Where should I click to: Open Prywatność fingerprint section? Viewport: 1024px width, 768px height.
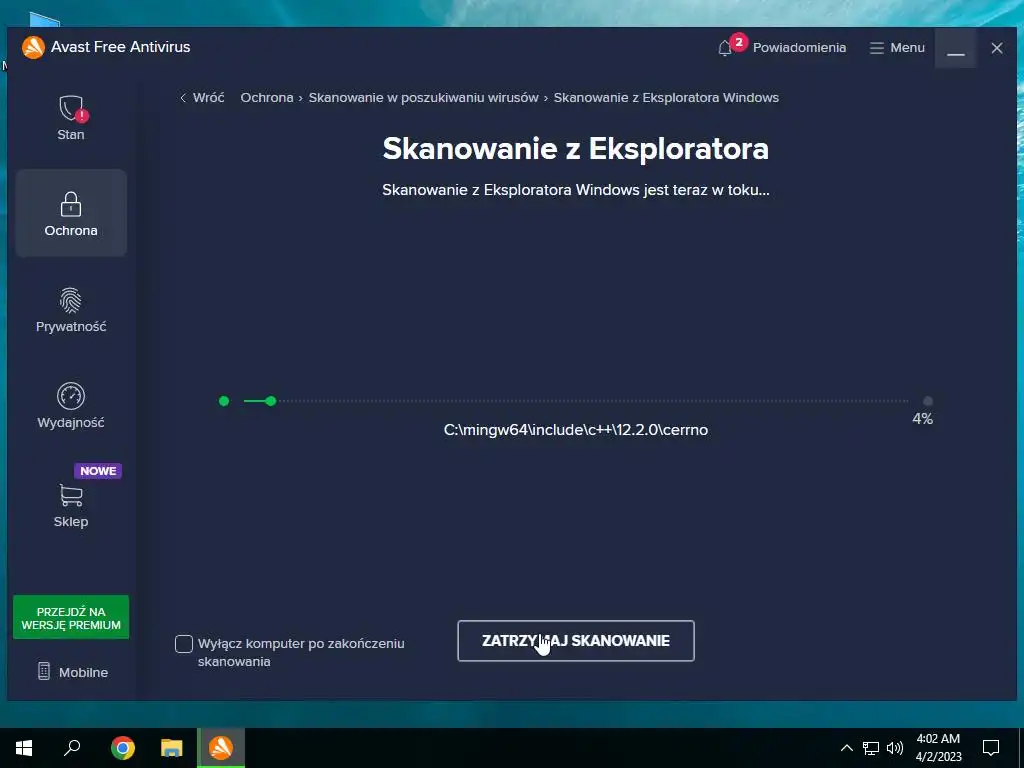click(71, 310)
